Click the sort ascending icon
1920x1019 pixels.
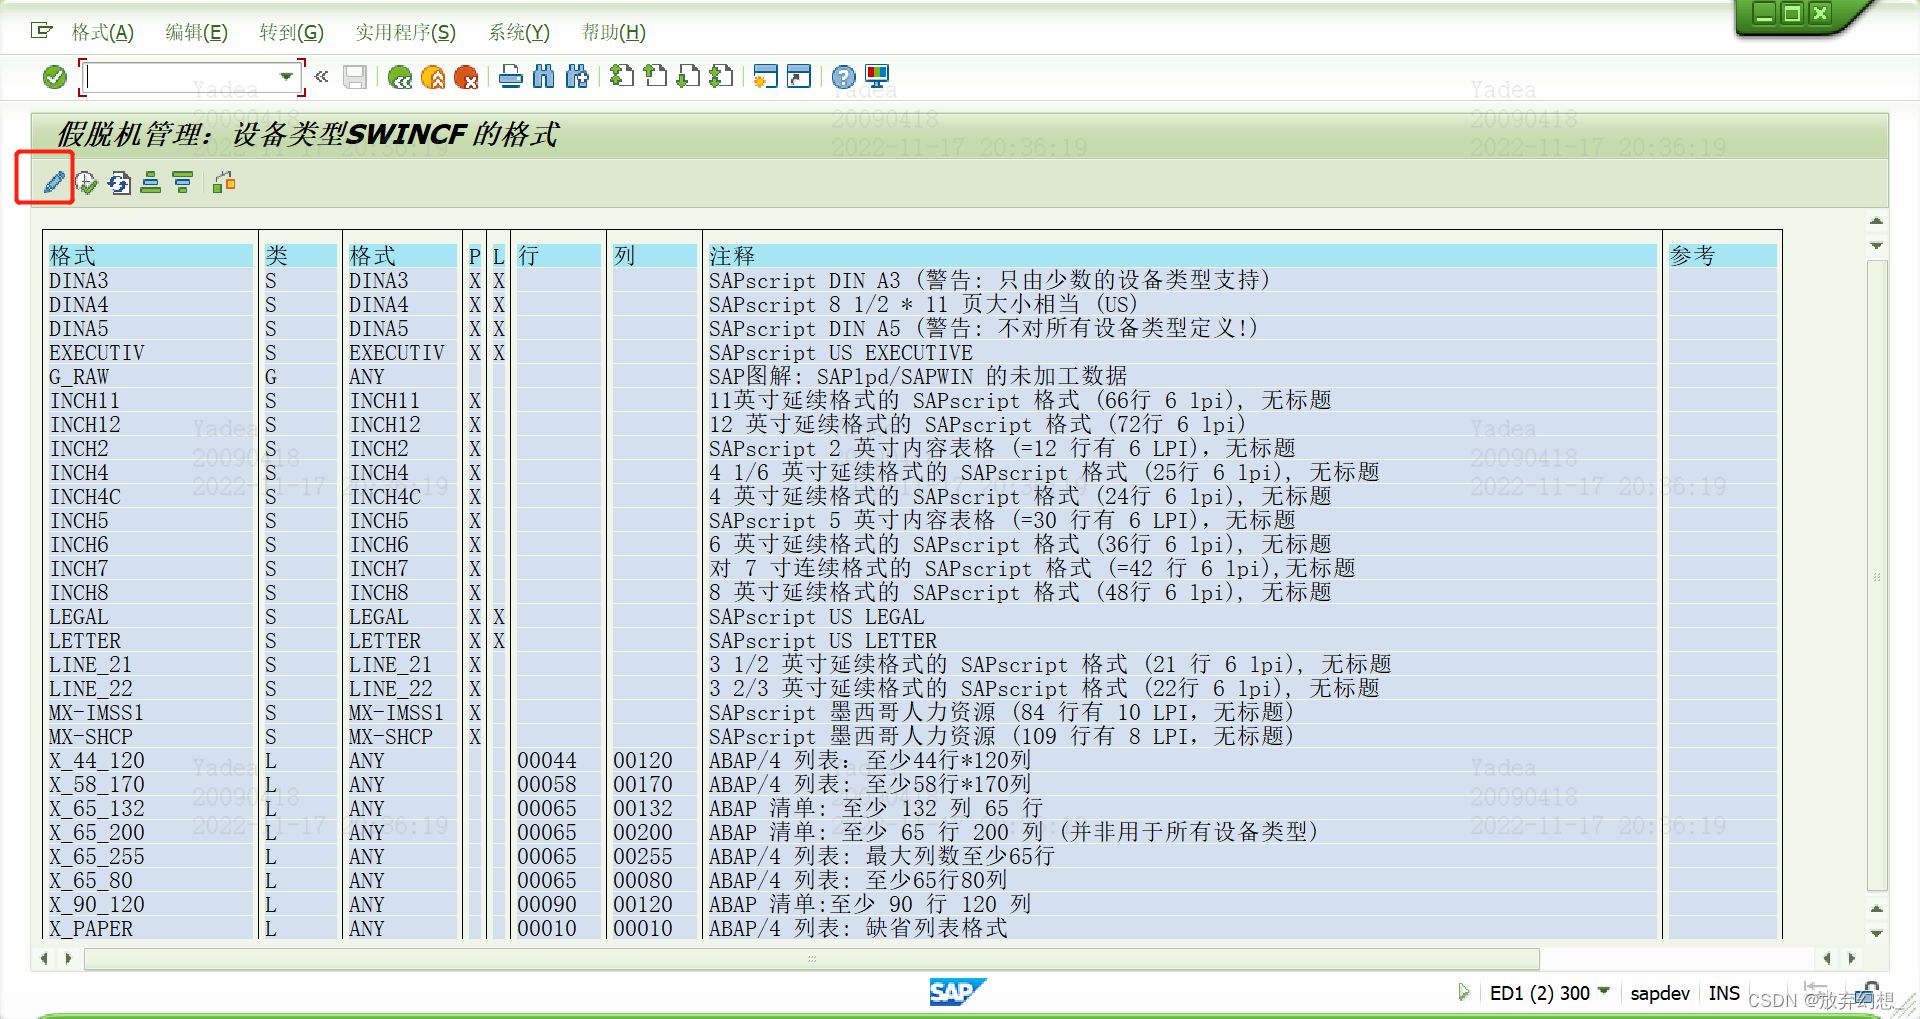151,182
